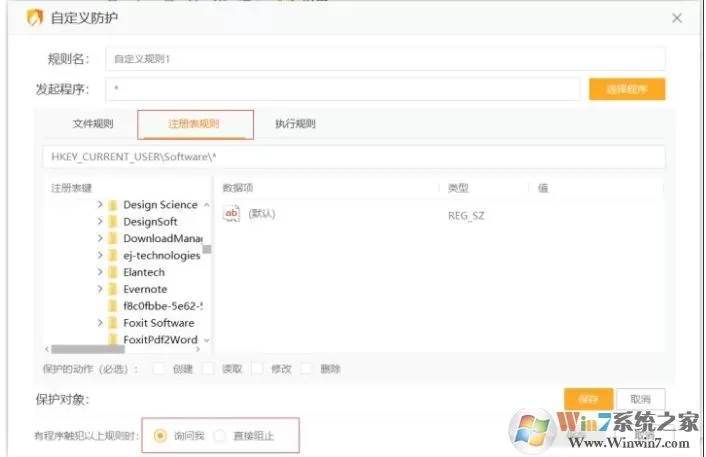Tick the 删除 action checkbox
Image resolution: width=706 pixels, height=457 pixels.
[x=306, y=369]
